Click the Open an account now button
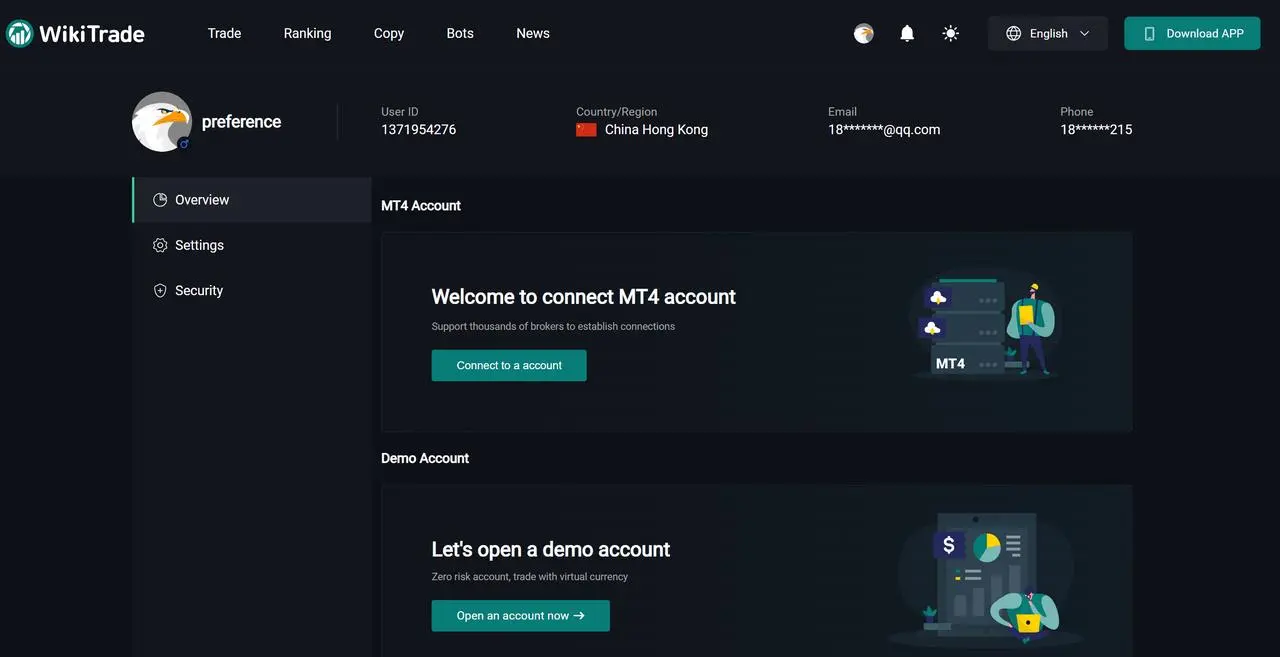 click(521, 616)
